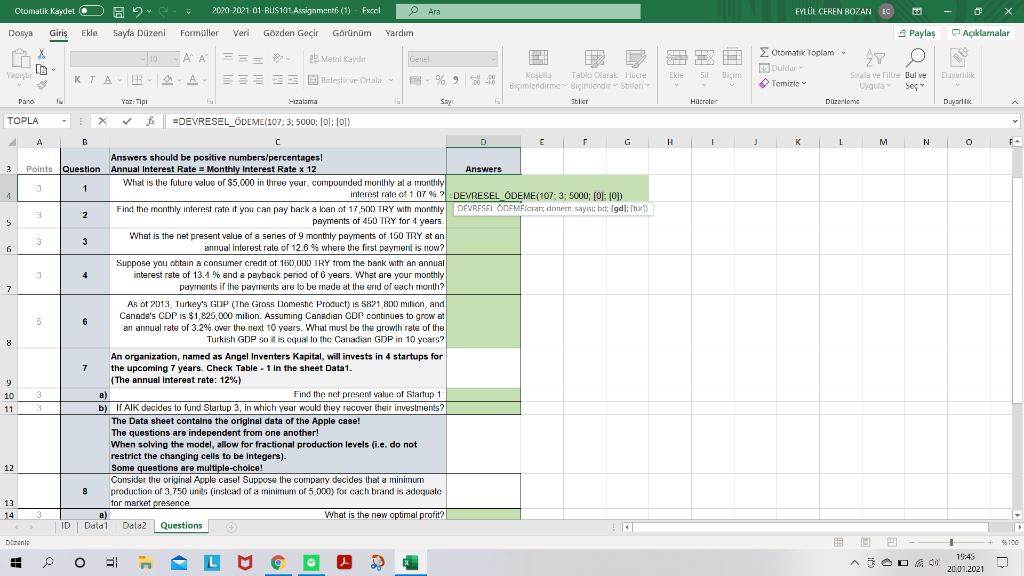Switch to the Veri tab
The height and width of the screenshot is (576, 1024).
click(241, 33)
